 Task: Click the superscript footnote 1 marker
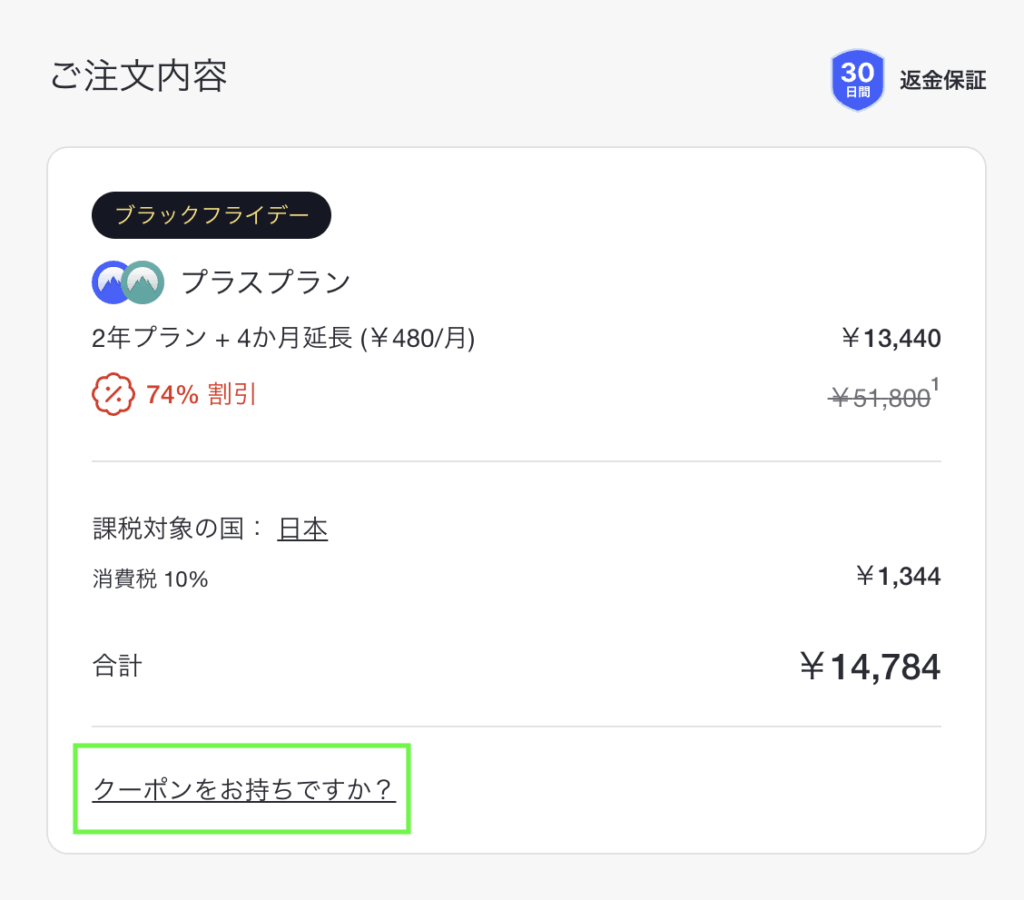pyautogui.click(x=936, y=383)
